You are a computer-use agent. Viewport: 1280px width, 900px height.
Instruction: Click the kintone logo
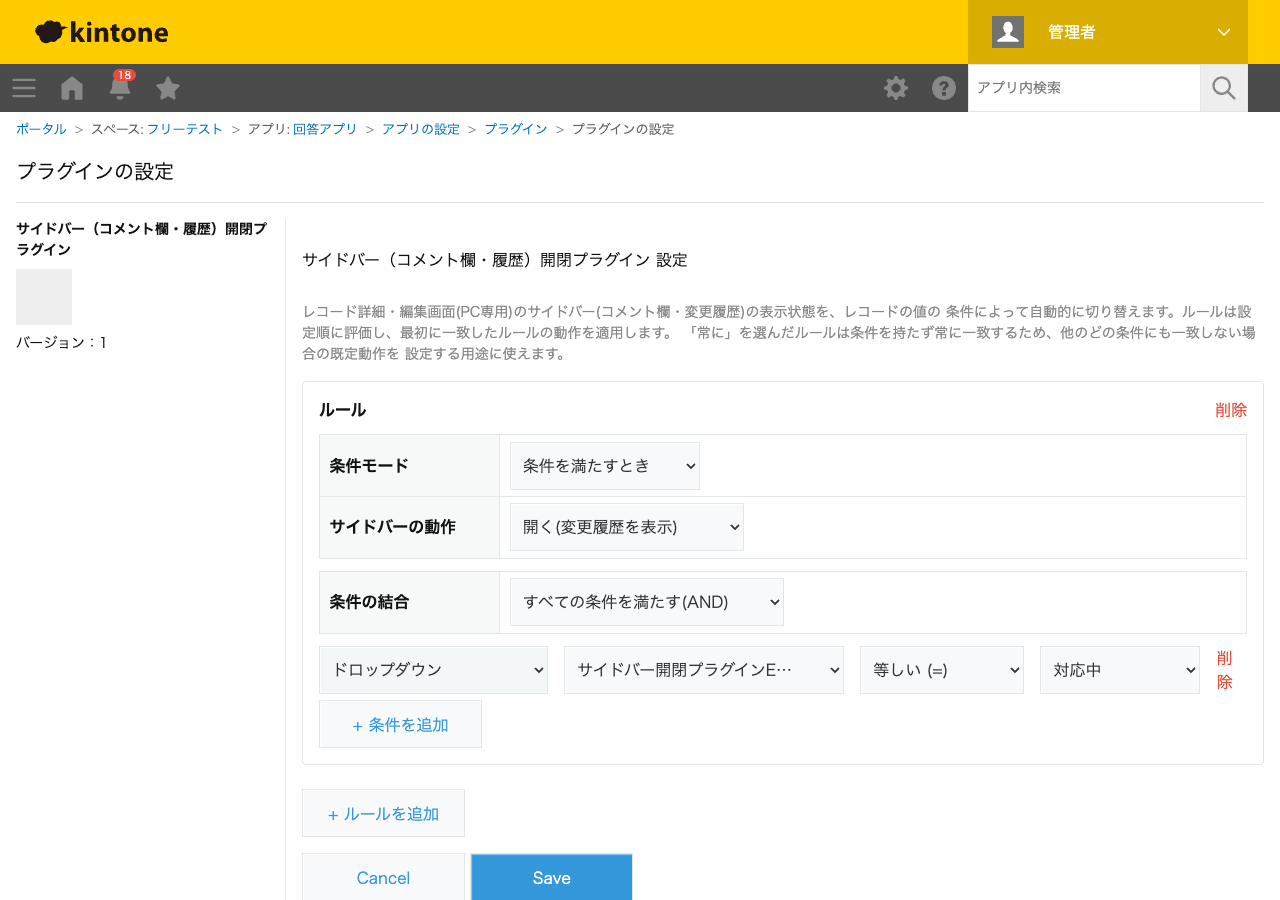pyautogui.click(x=102, y=32)
